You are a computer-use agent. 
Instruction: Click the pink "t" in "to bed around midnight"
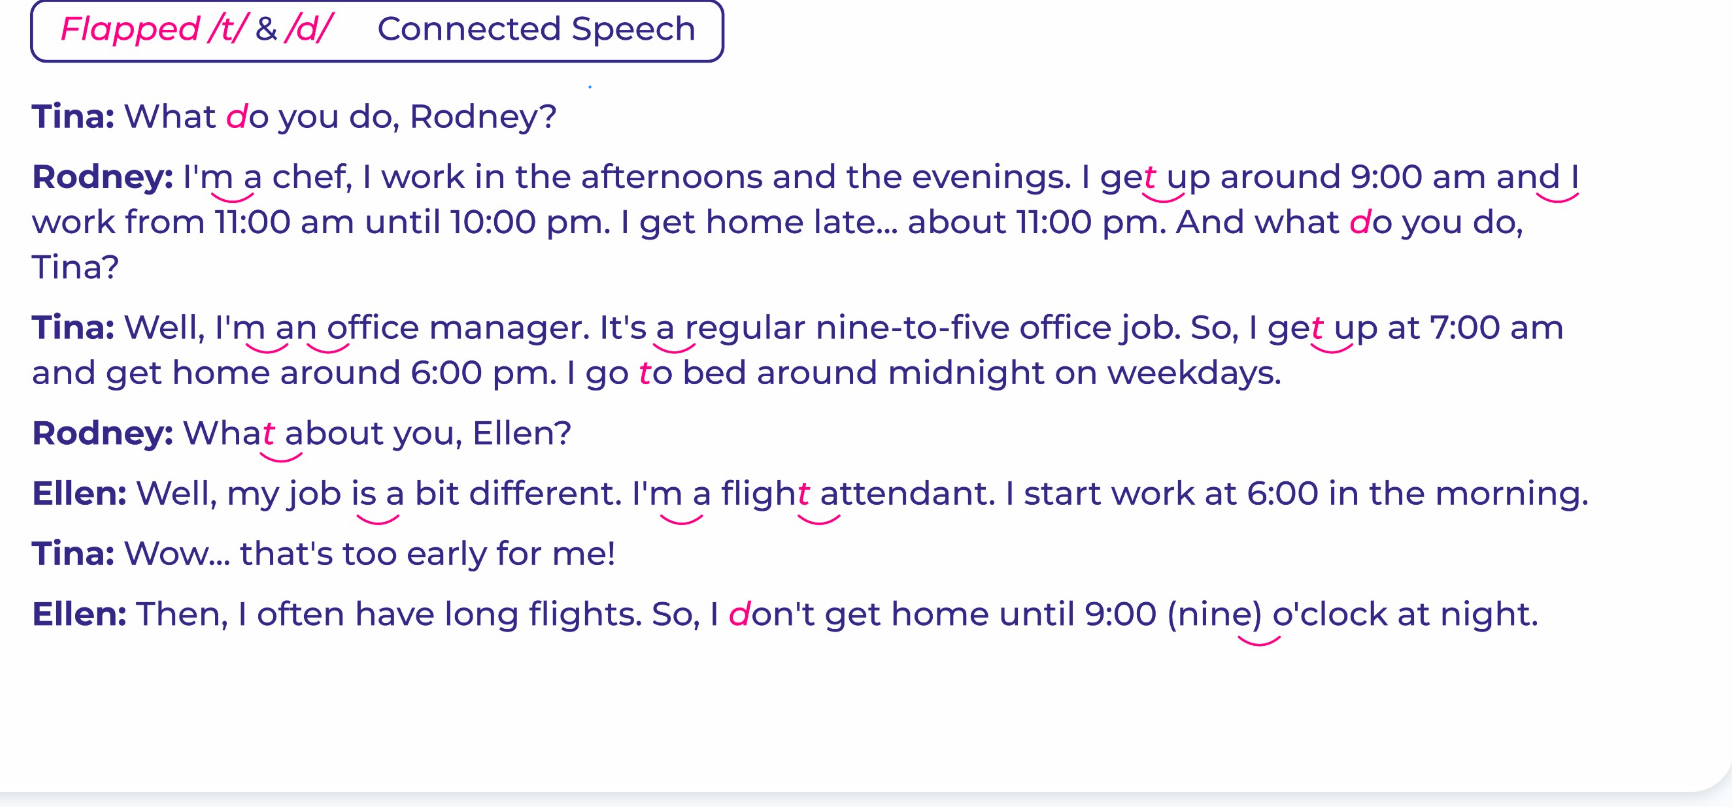(x=644, y=374)
